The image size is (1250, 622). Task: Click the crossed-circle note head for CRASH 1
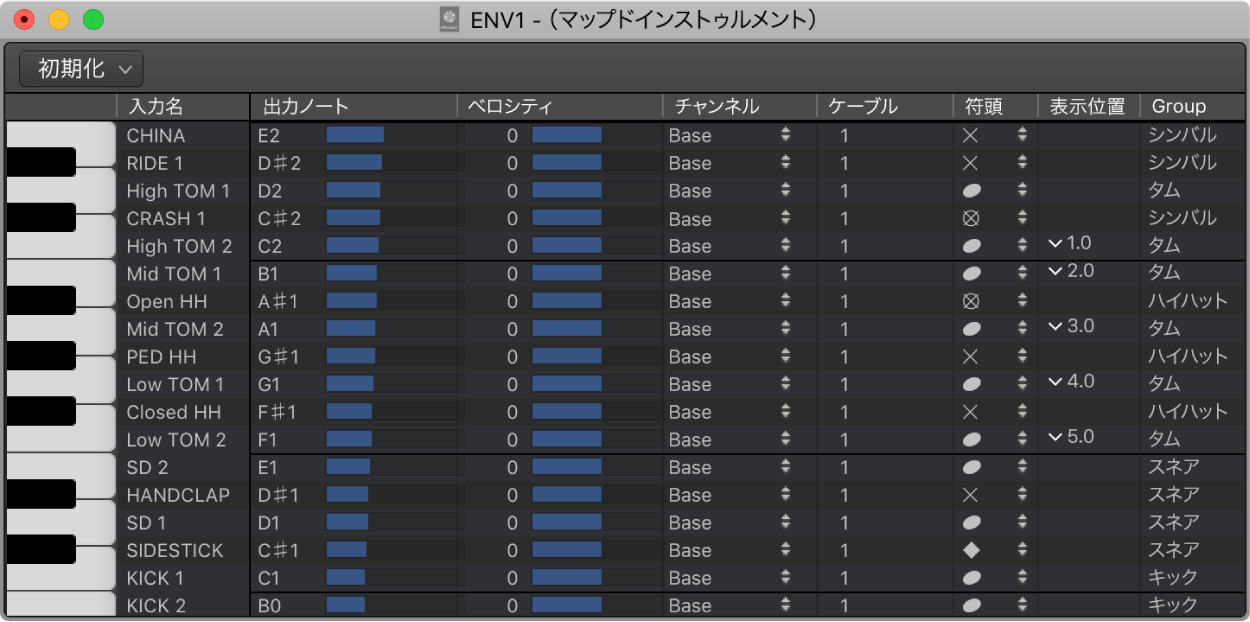point(969,218)
